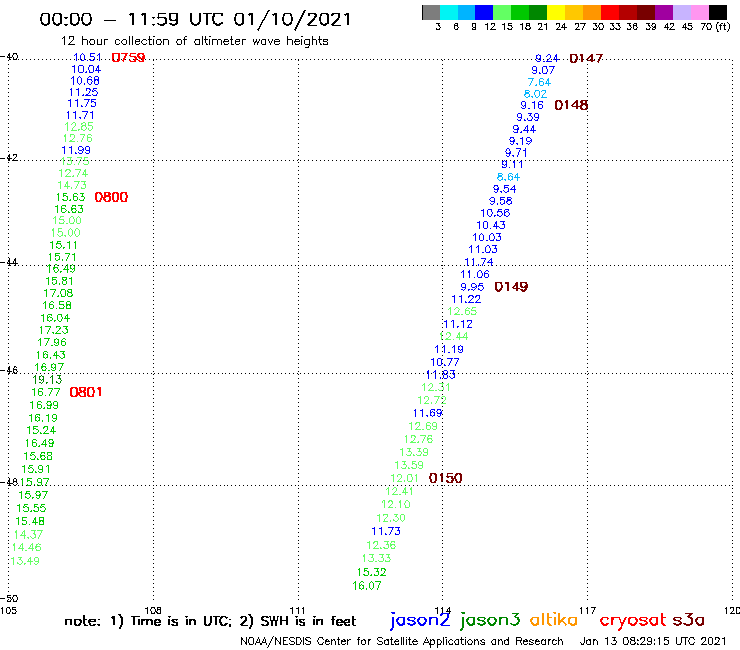
Task: Select the wave height value 15.91
Action: point(36,469)
